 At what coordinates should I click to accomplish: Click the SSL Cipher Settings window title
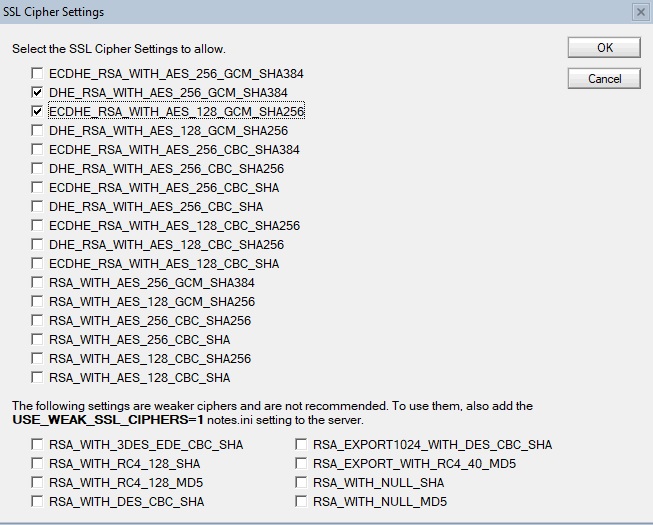click(53, 12)
